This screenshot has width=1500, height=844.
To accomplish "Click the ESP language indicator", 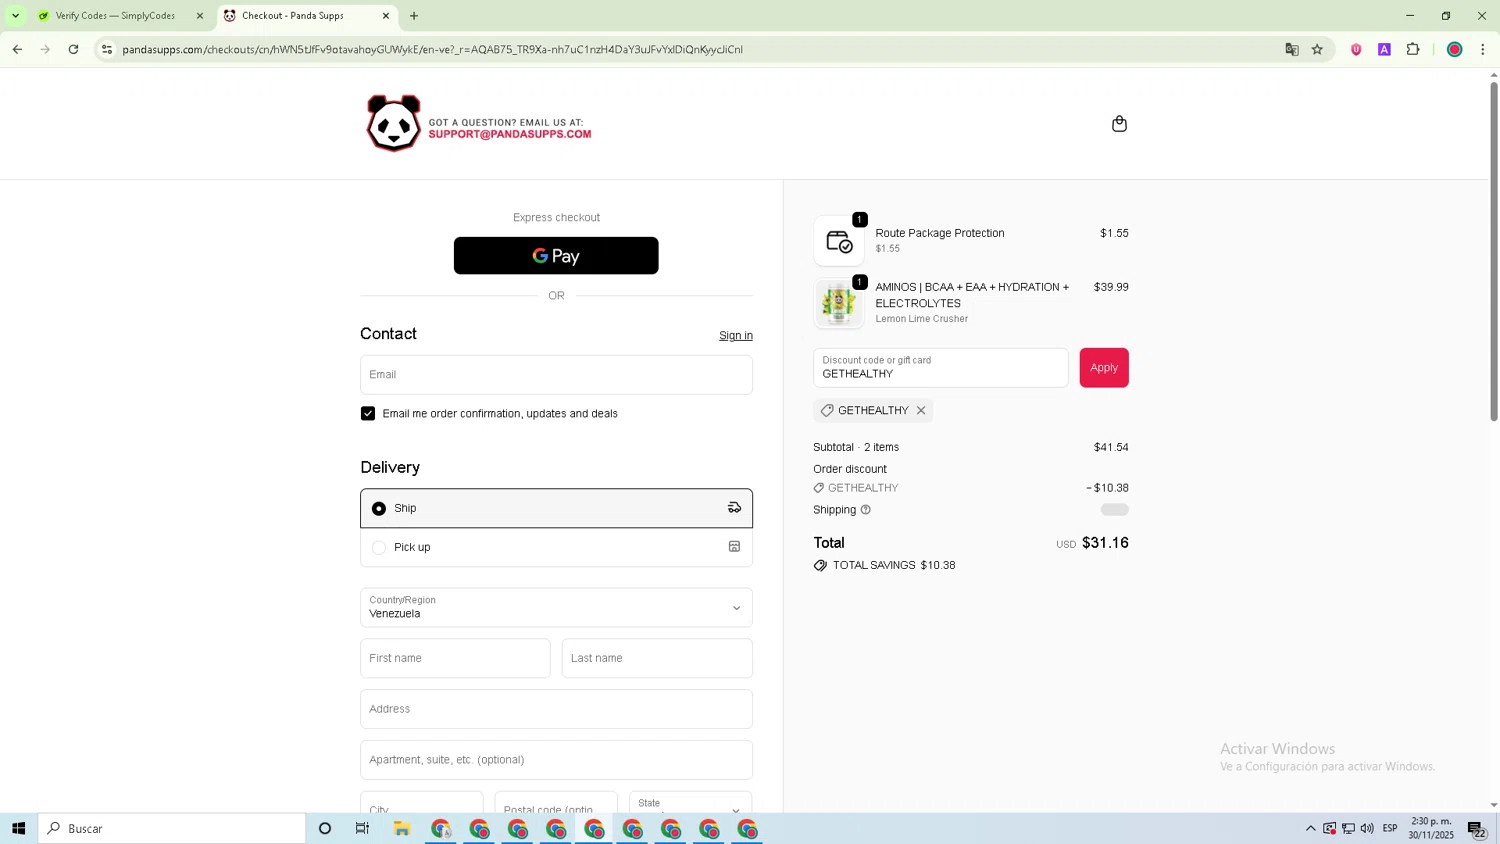I will [x=1390, y=829].
